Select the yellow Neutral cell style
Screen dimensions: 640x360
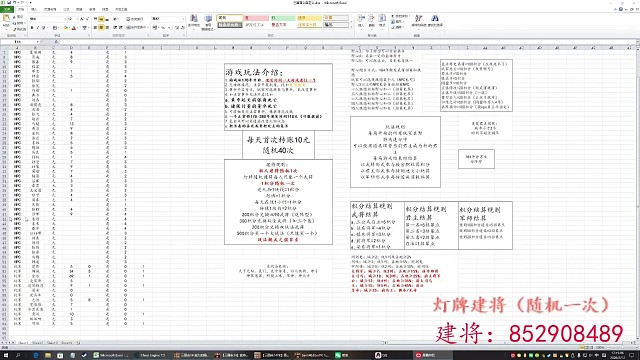pos(309,18)
